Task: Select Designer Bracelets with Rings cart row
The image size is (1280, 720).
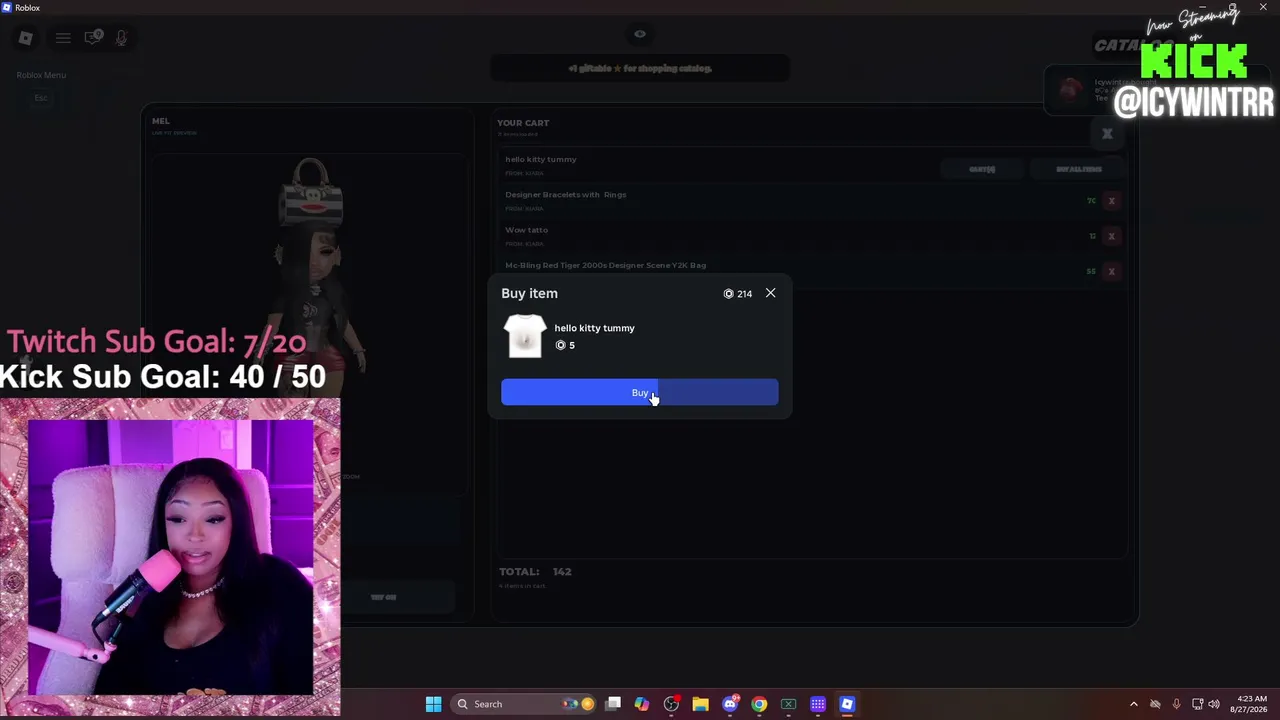Action: click(812, 200)
